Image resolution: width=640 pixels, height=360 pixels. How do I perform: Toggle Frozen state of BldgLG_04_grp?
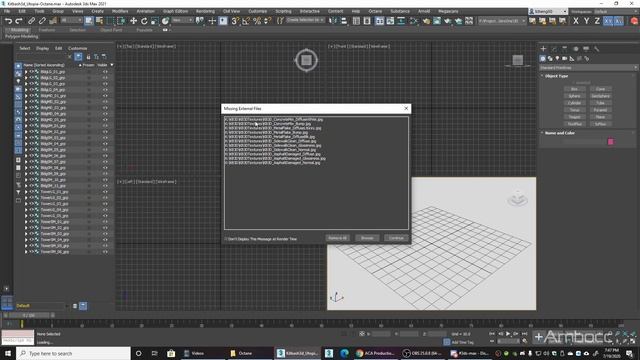(89, 90)
